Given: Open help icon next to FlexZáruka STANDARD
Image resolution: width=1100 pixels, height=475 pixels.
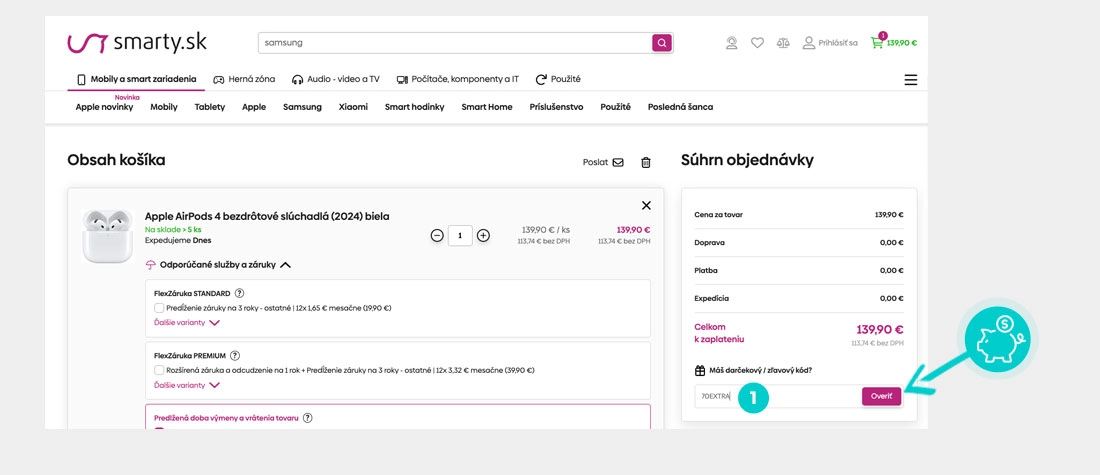Looking at the screenshot, I should (x=239, y=293).
